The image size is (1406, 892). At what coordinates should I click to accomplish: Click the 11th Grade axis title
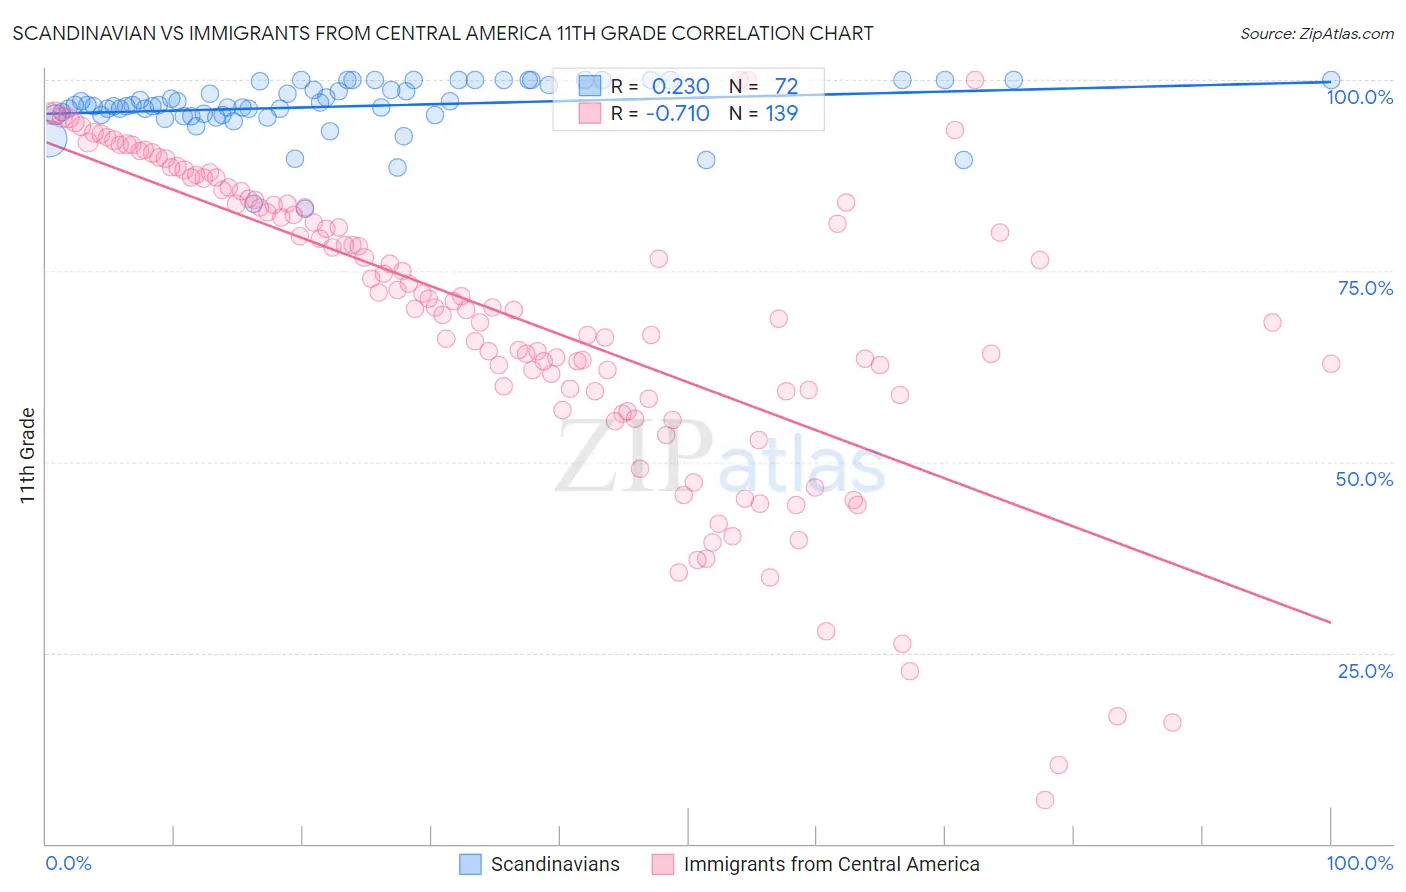pyautogui.click(x=27, y=455)
